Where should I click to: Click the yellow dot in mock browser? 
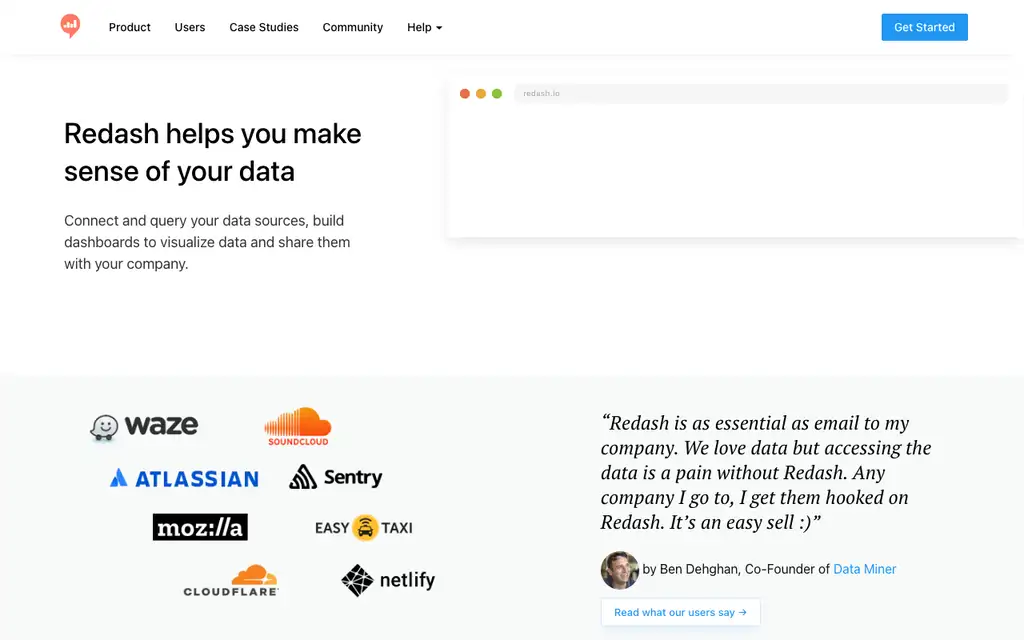[x=481, y=93]
